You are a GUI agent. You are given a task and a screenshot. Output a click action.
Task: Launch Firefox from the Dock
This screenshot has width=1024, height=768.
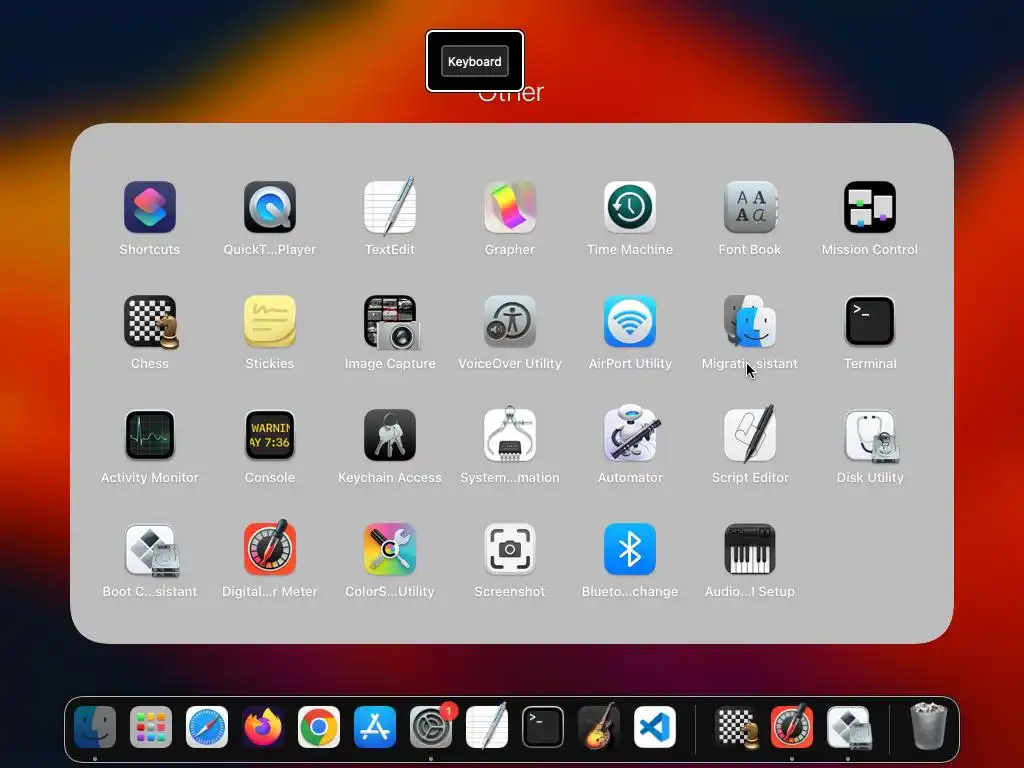point(263,727)
